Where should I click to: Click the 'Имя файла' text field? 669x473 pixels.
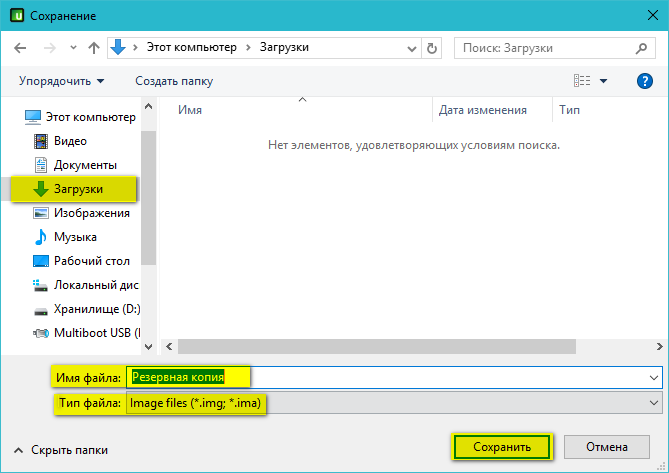click(x=394, y=377)
